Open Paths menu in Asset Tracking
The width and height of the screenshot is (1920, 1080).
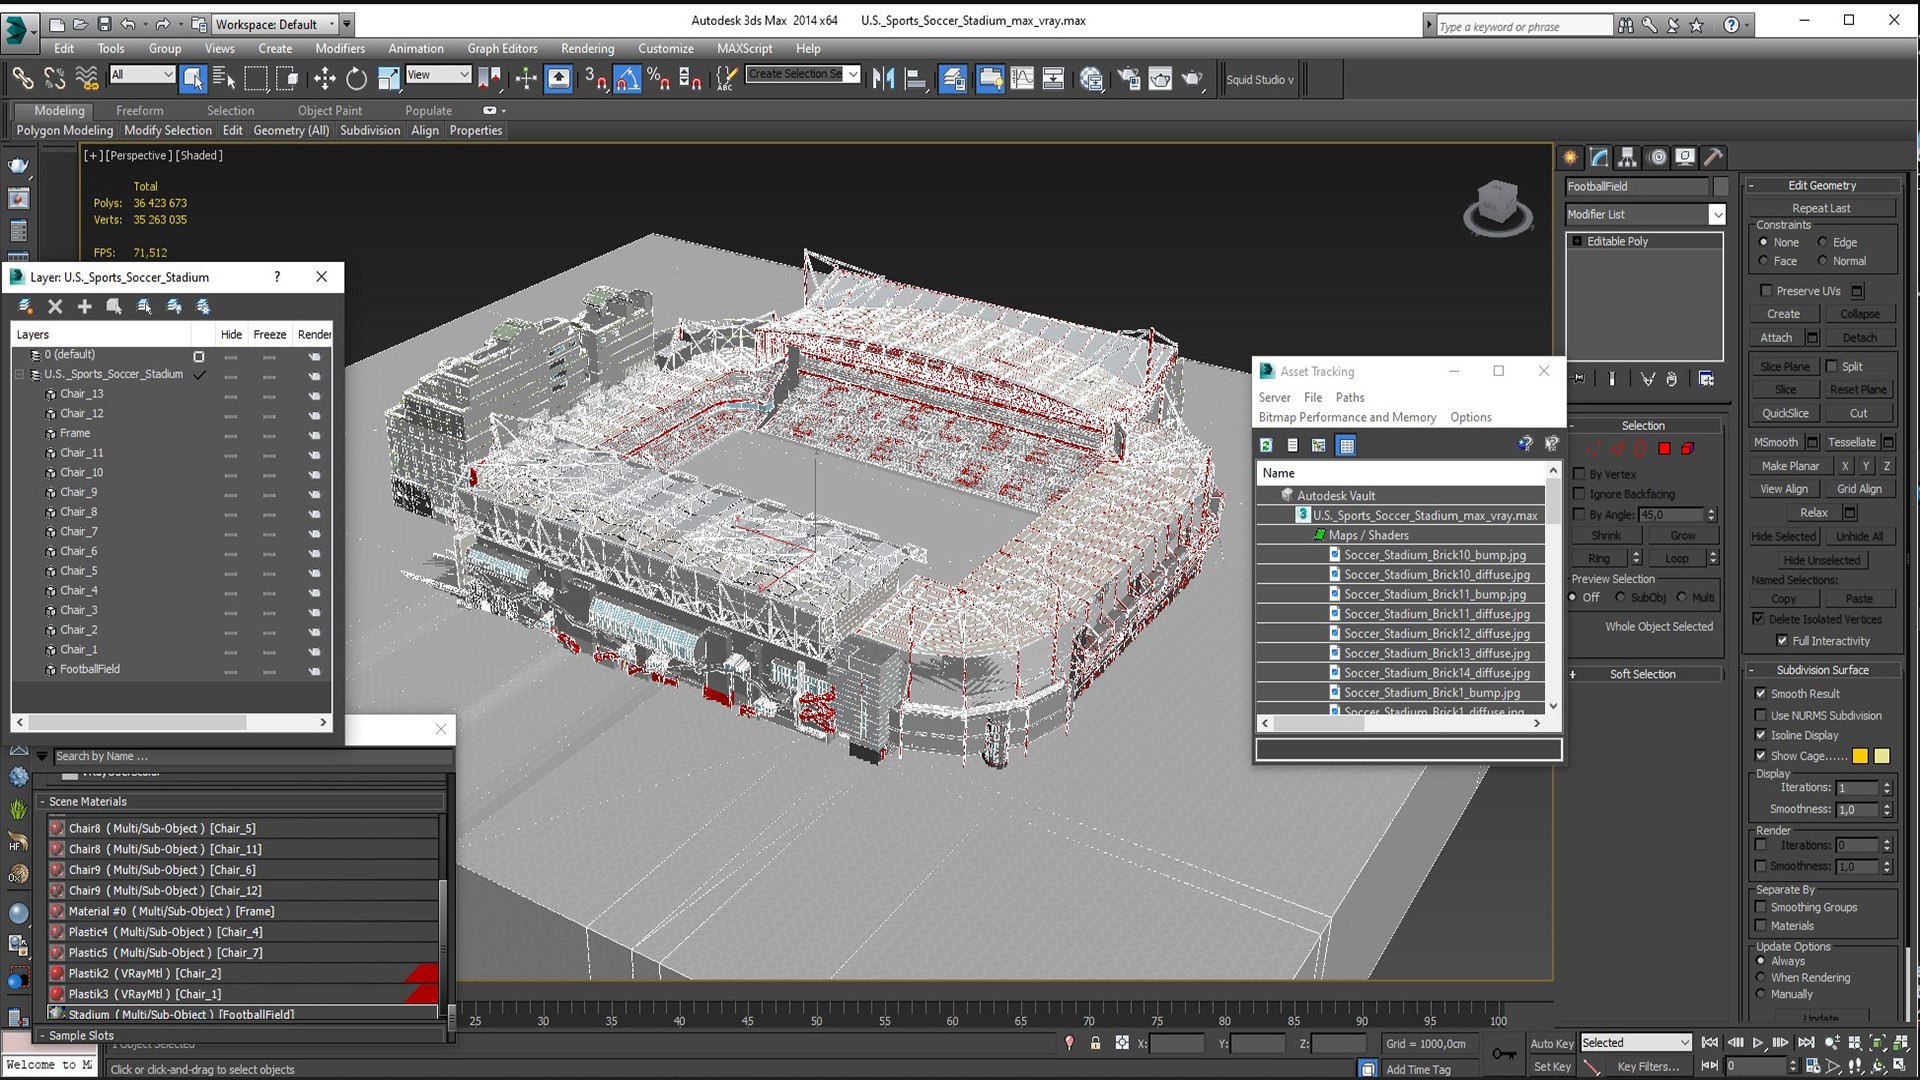1349,397
